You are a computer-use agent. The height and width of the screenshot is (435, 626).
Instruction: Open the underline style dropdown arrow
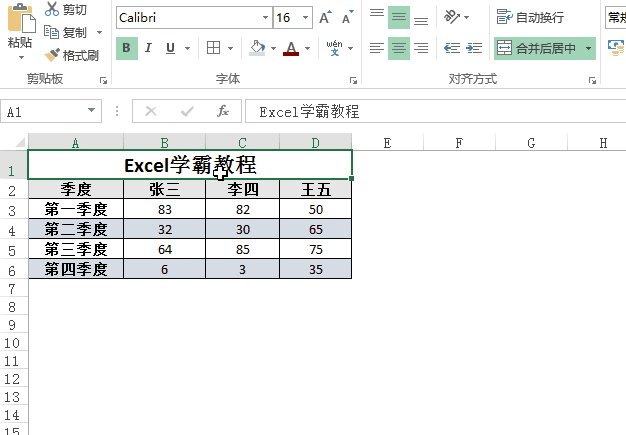187,48
